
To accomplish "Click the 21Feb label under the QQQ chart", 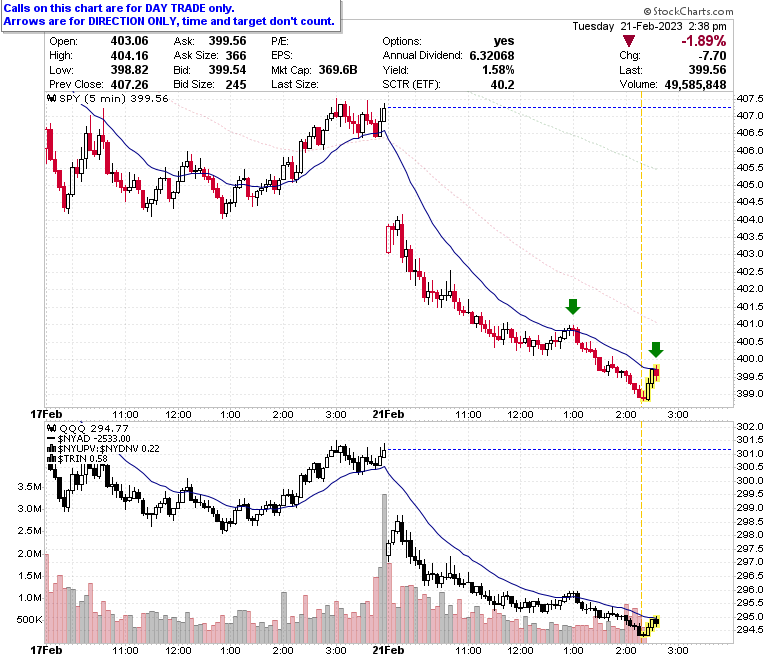I will pyautogui.click(x=389, y=650).
